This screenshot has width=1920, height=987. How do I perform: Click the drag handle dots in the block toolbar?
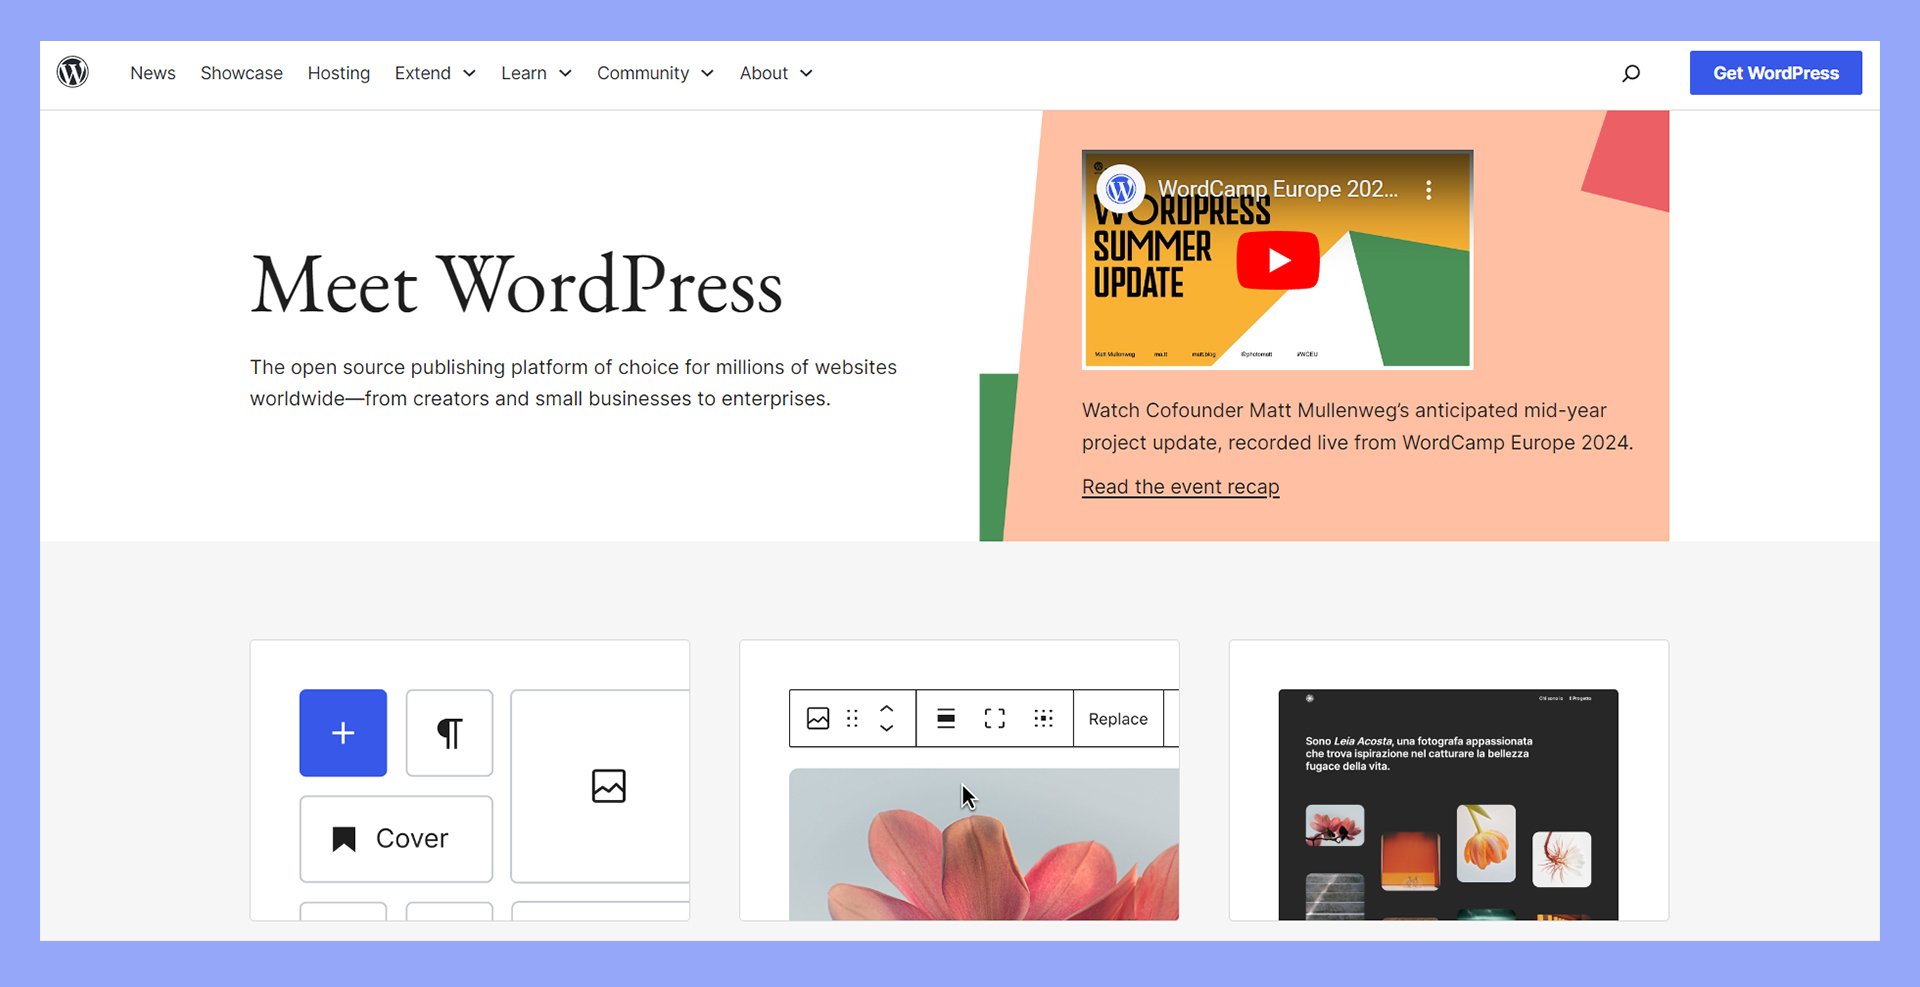tap(851, 718)
